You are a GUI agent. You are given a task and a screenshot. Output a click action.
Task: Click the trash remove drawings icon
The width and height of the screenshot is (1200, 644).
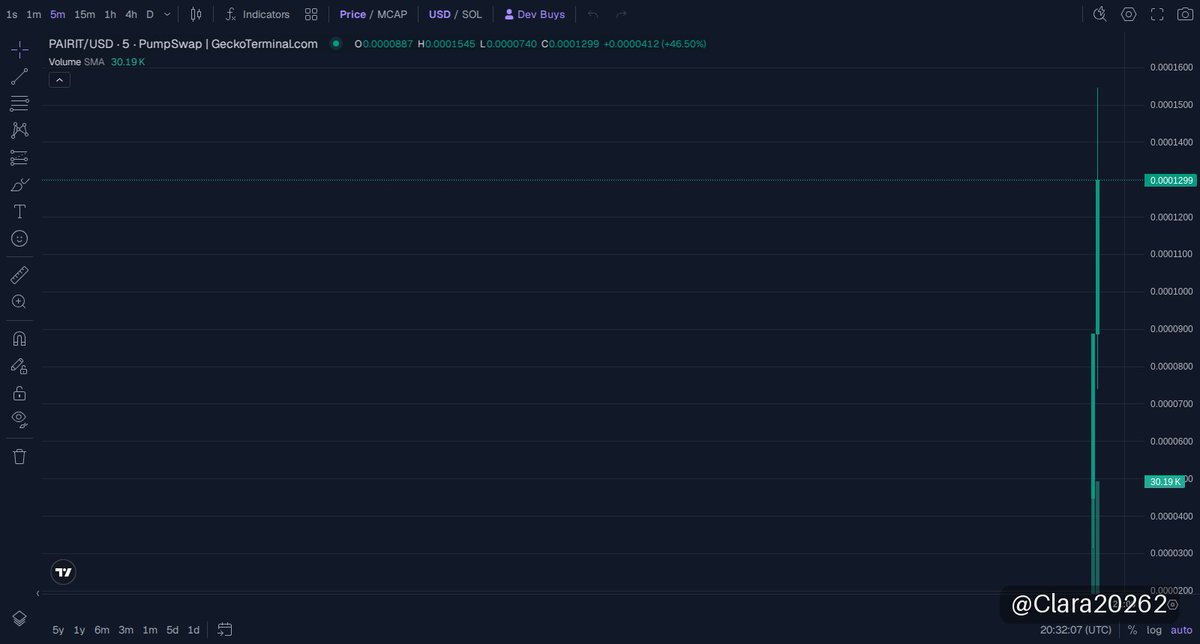(19, 456)
